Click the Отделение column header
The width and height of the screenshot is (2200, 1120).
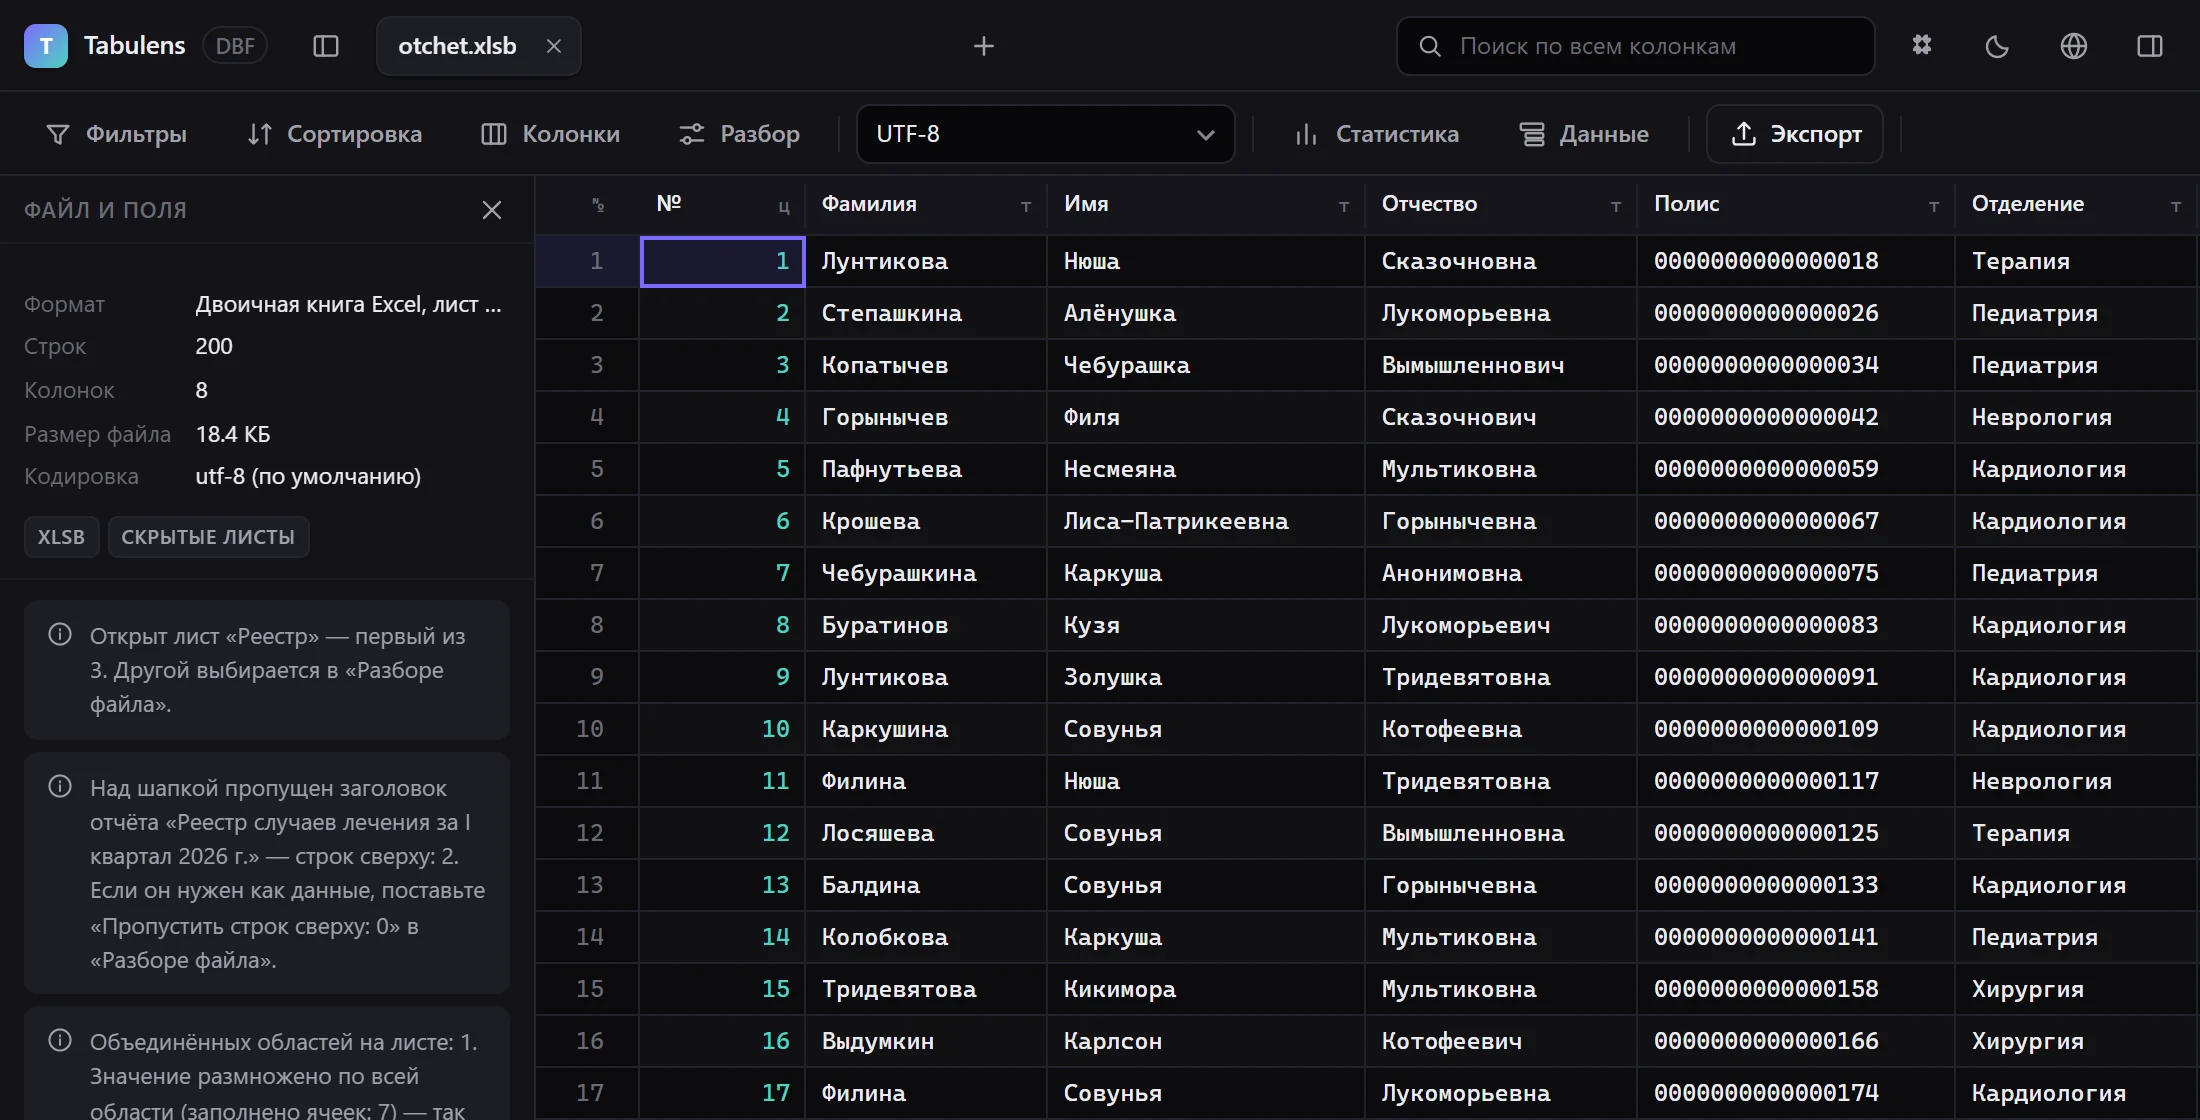[2076, 204]
